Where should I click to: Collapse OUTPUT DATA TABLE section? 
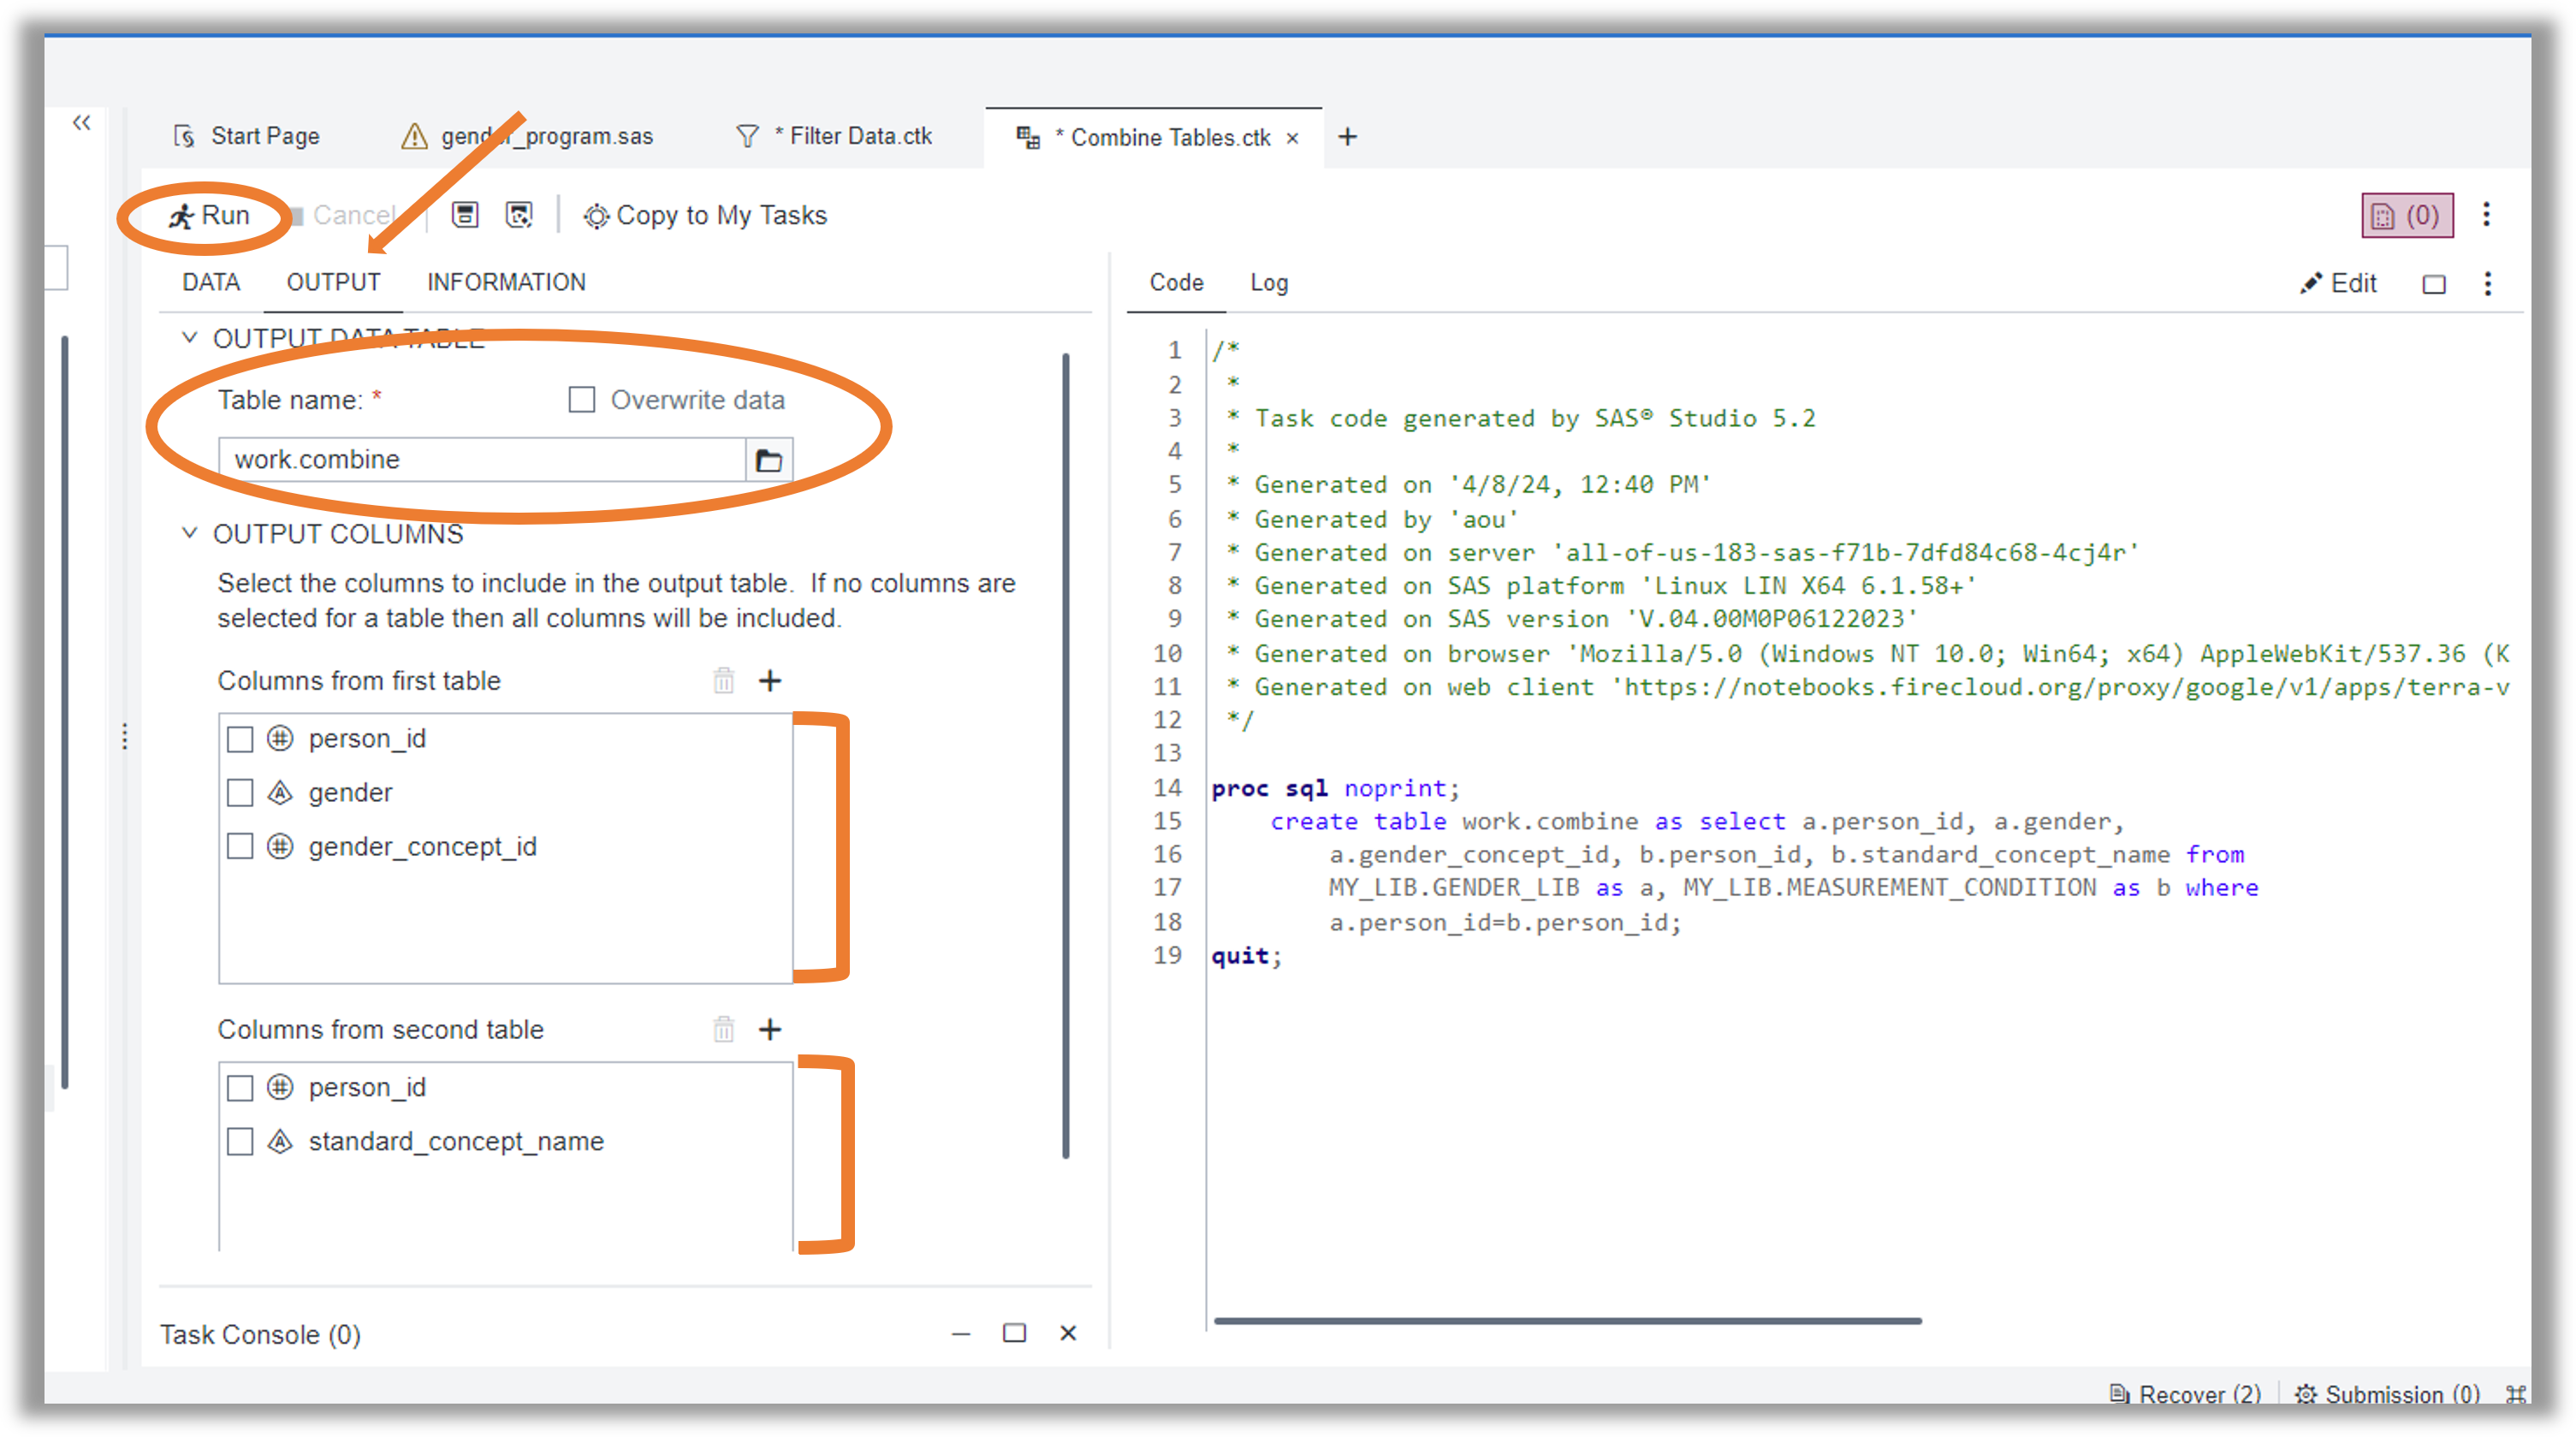coord(189,337)
